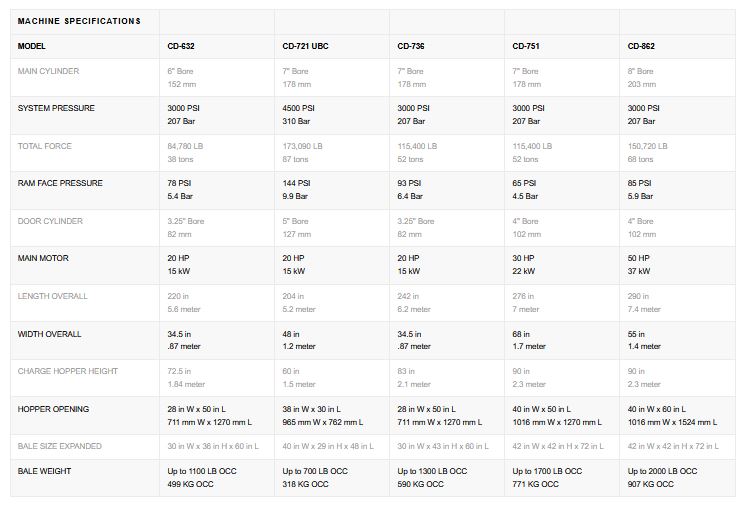Select the Width Overall row label
This screenshot has height=527, width=748.
pos(49,333)
